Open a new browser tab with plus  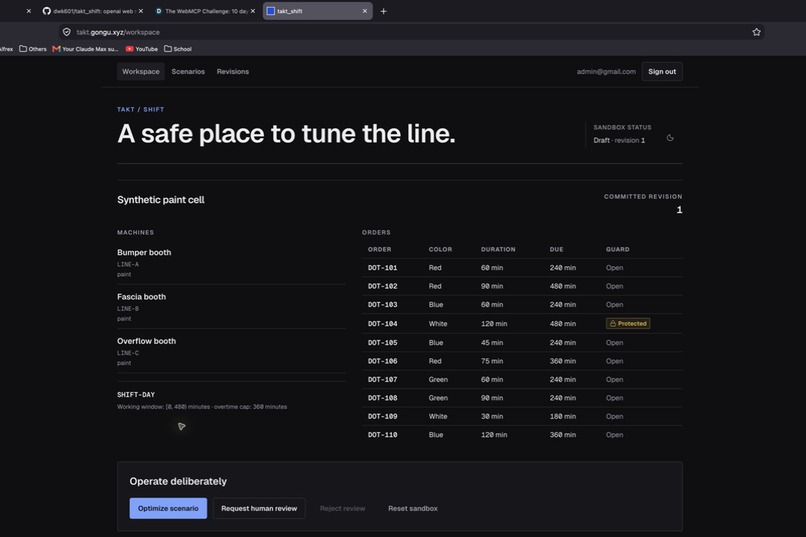383,11
